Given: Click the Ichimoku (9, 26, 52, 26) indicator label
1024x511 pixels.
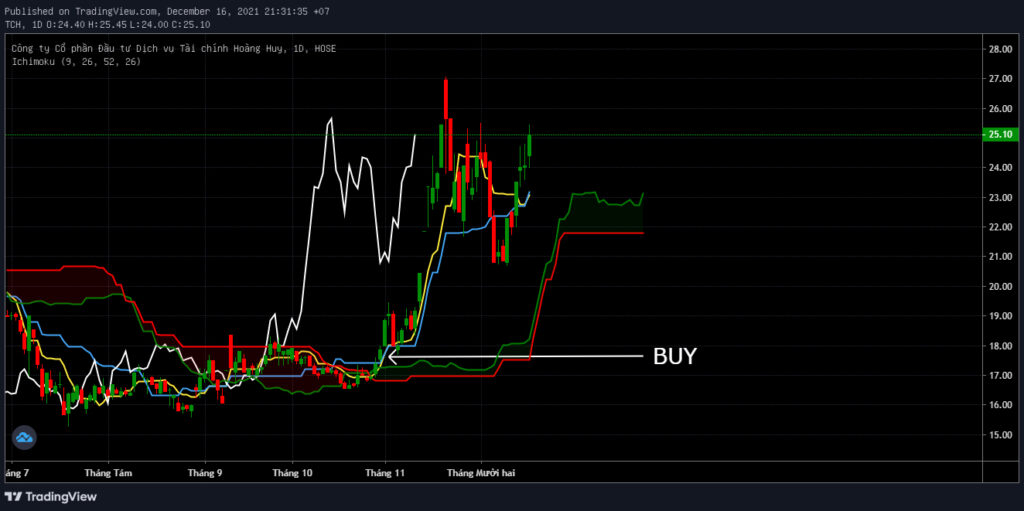Looking at the screenshot, I should click(76, 61).
